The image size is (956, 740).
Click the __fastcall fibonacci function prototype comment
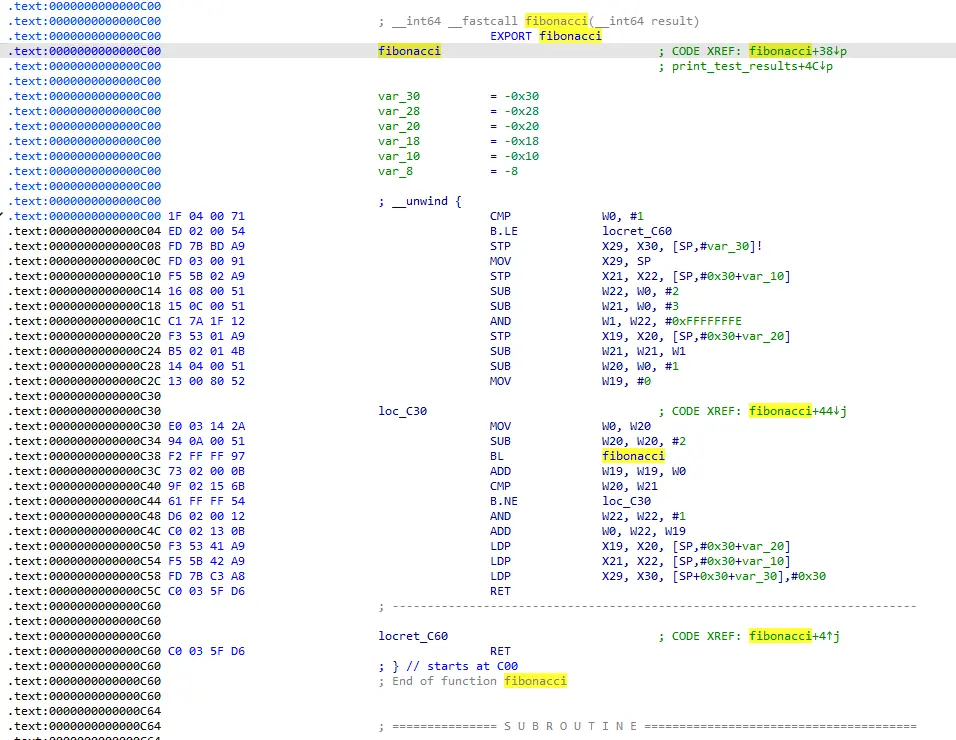pos(539,21)
